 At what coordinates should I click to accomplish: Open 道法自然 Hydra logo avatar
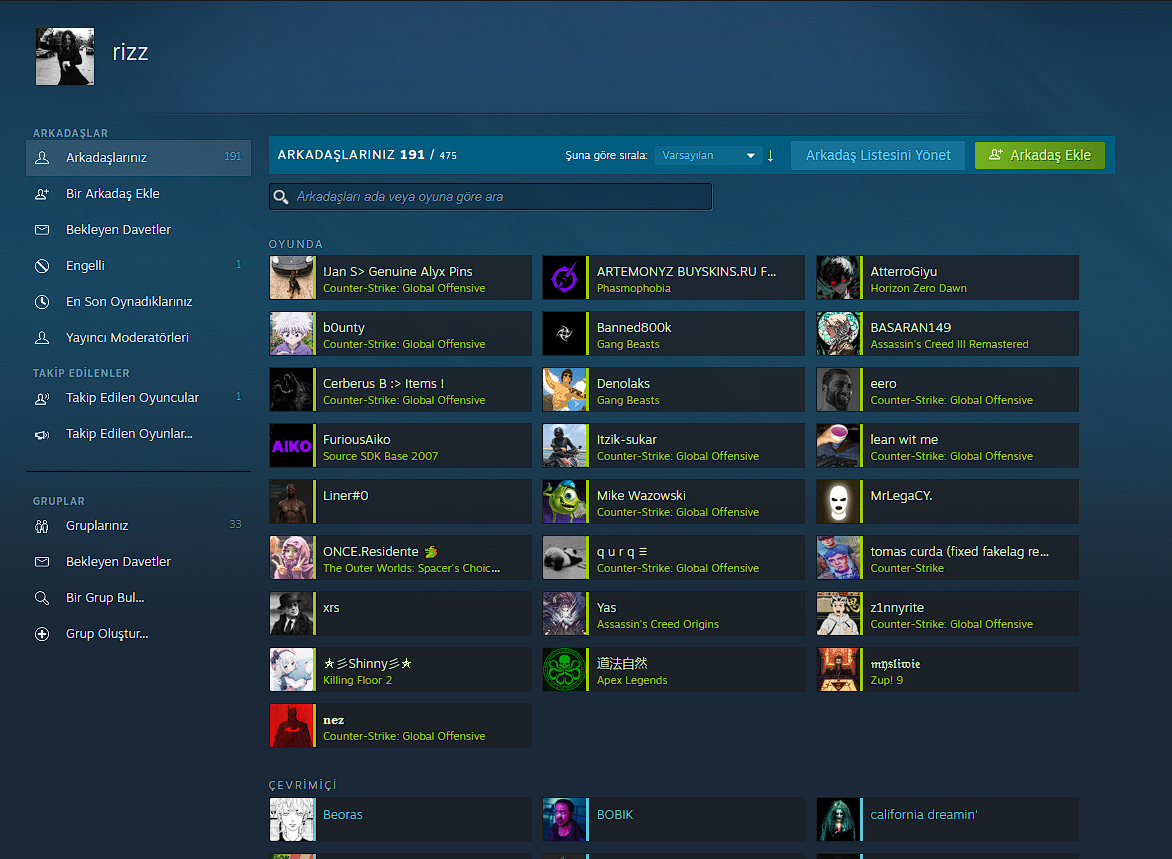coord(565,670)
